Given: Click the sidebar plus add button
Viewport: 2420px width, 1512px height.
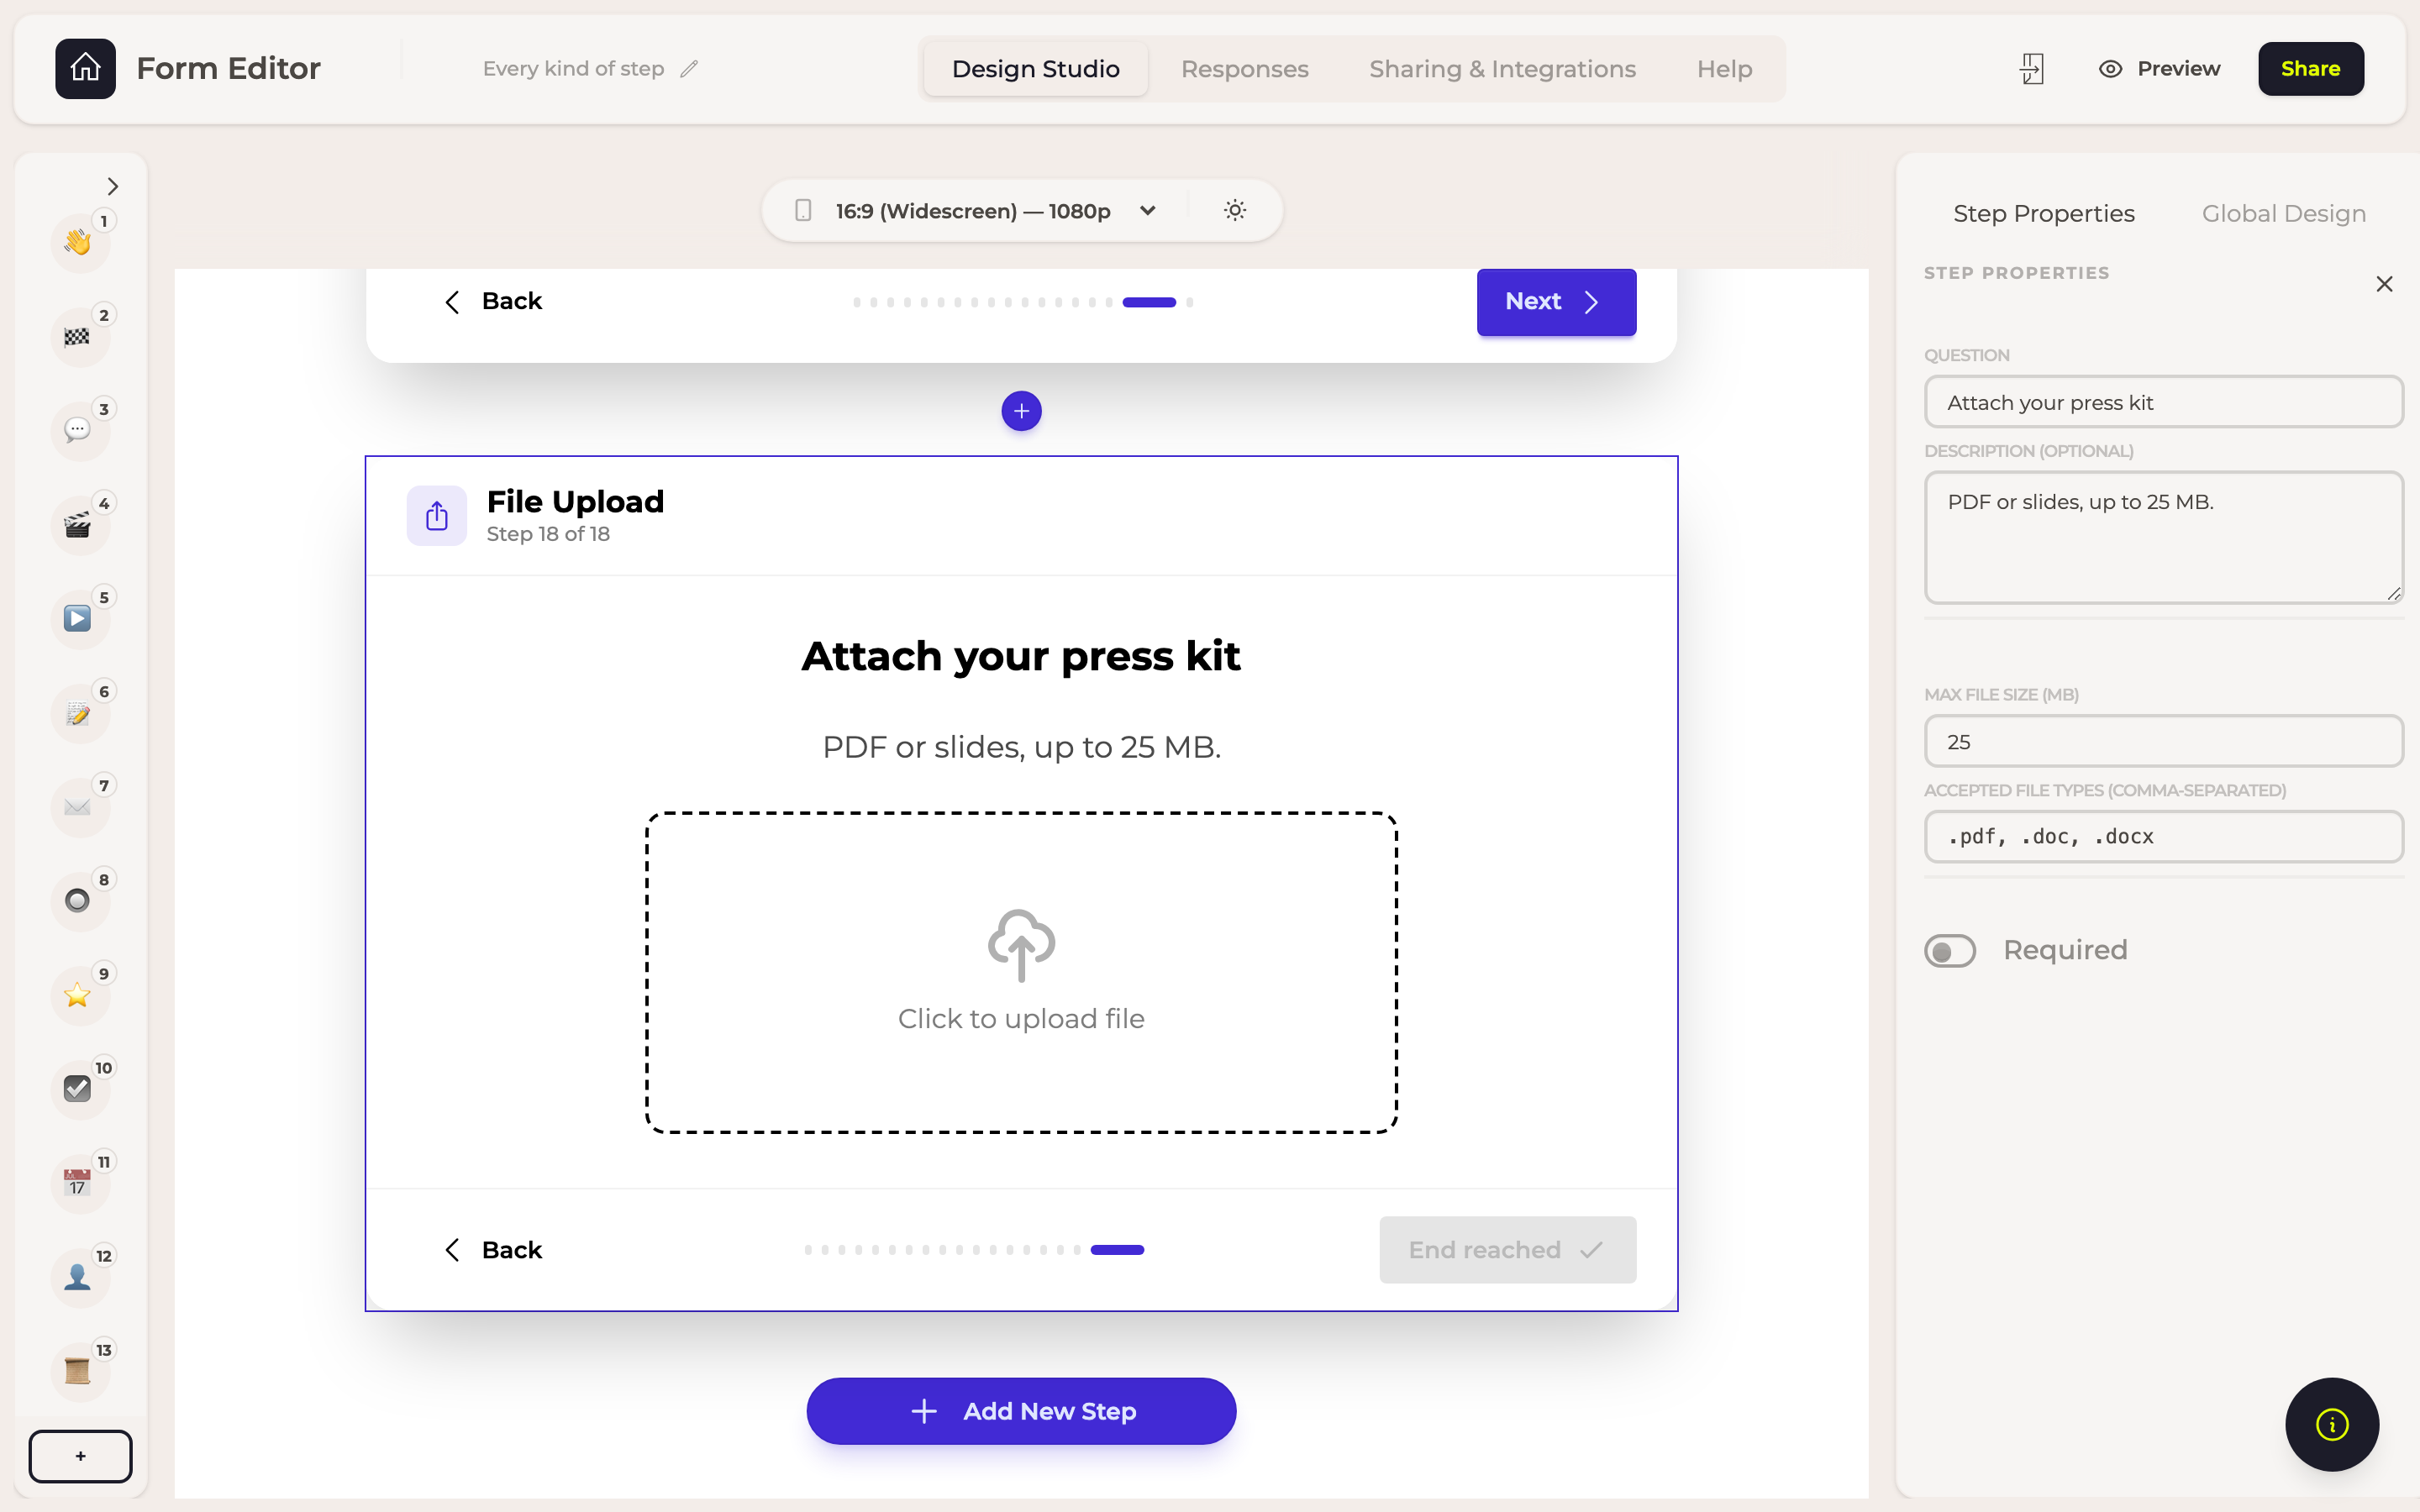Looking at the screenshot, I should pos(80,1456).
